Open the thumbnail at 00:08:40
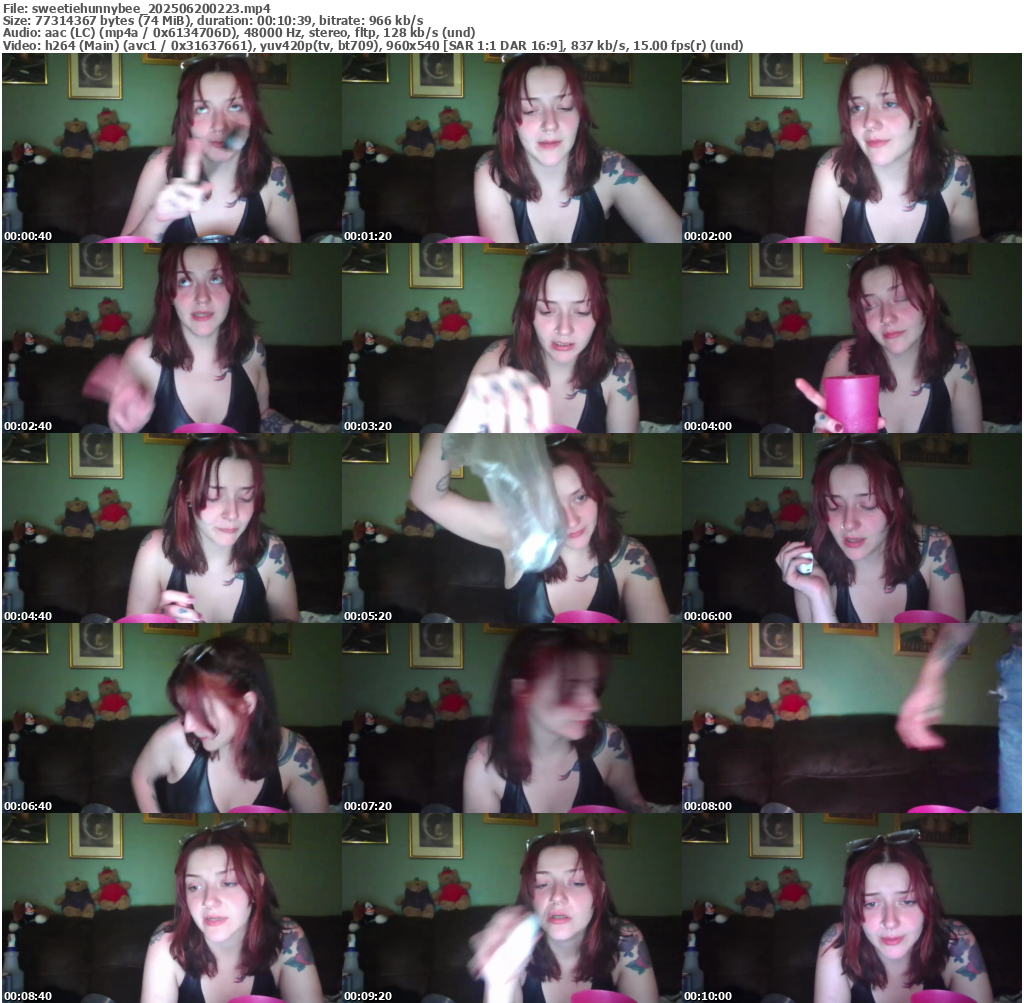Screen dimensions: 1024x1003 [172, 908]
